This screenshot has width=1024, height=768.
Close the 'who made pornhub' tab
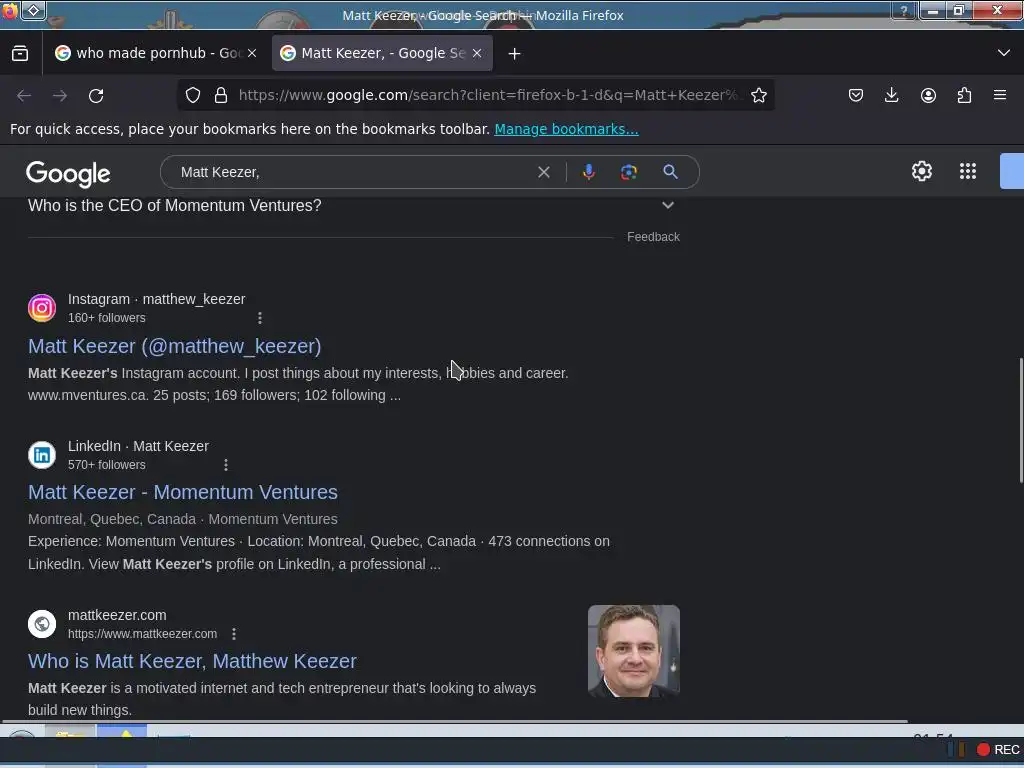point(252,54)
